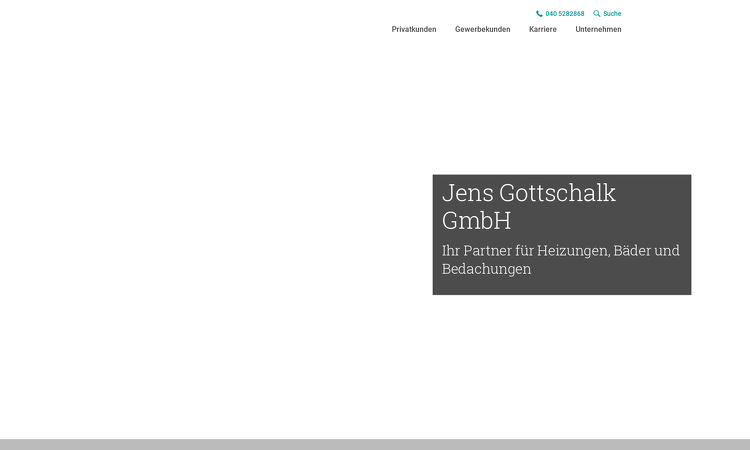Click the Jens Gottschalk GmbH heading

529,207
